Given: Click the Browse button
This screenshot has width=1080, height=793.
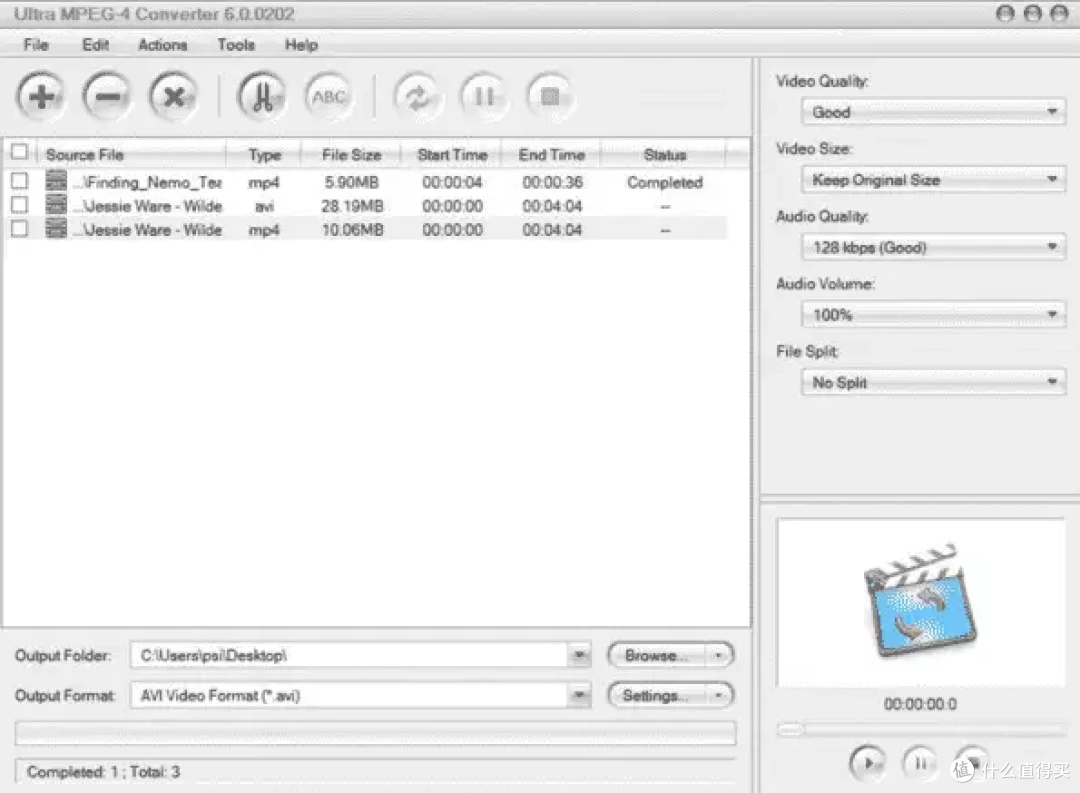Looking at the screenshot, I should coord(655,656).
